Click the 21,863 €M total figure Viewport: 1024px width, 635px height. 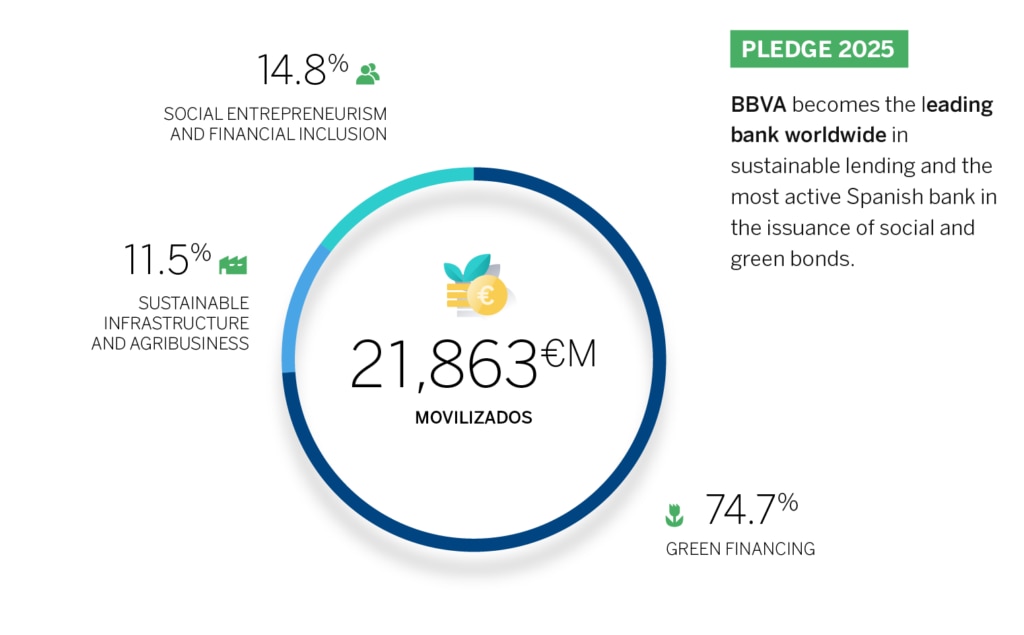coord(473,363)
